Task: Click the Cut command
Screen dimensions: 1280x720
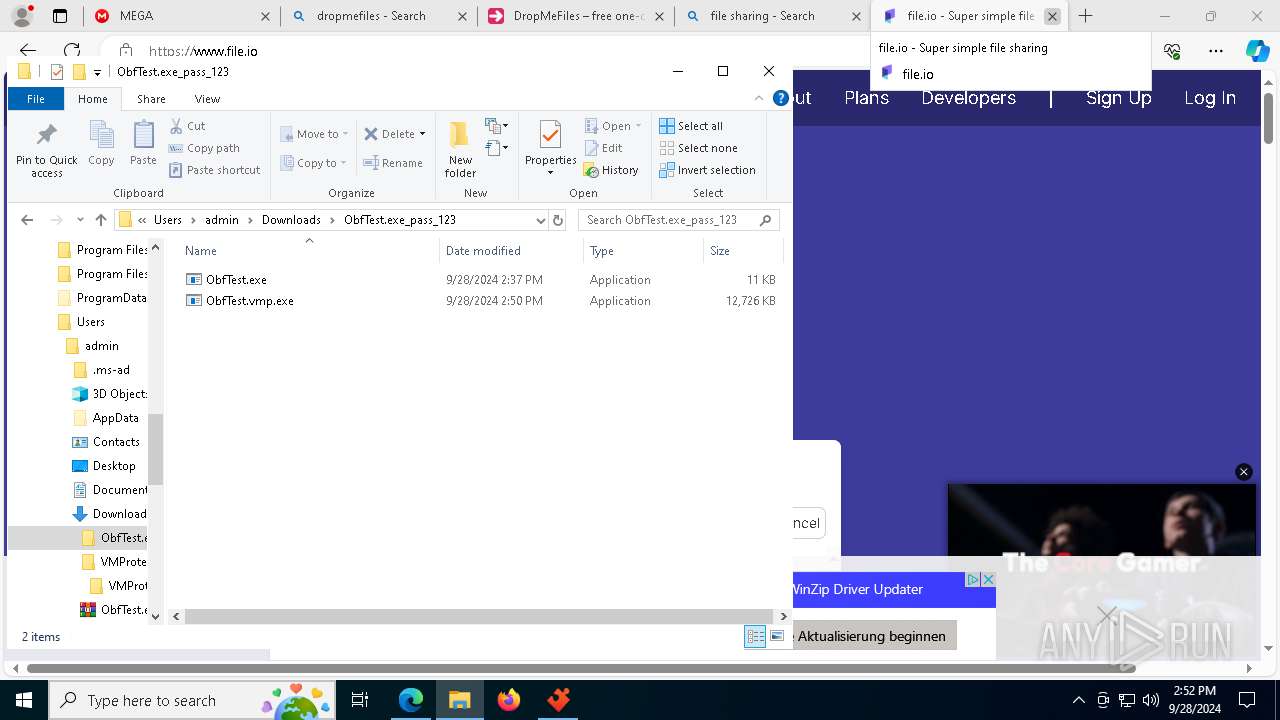Action: pos(187,126)
